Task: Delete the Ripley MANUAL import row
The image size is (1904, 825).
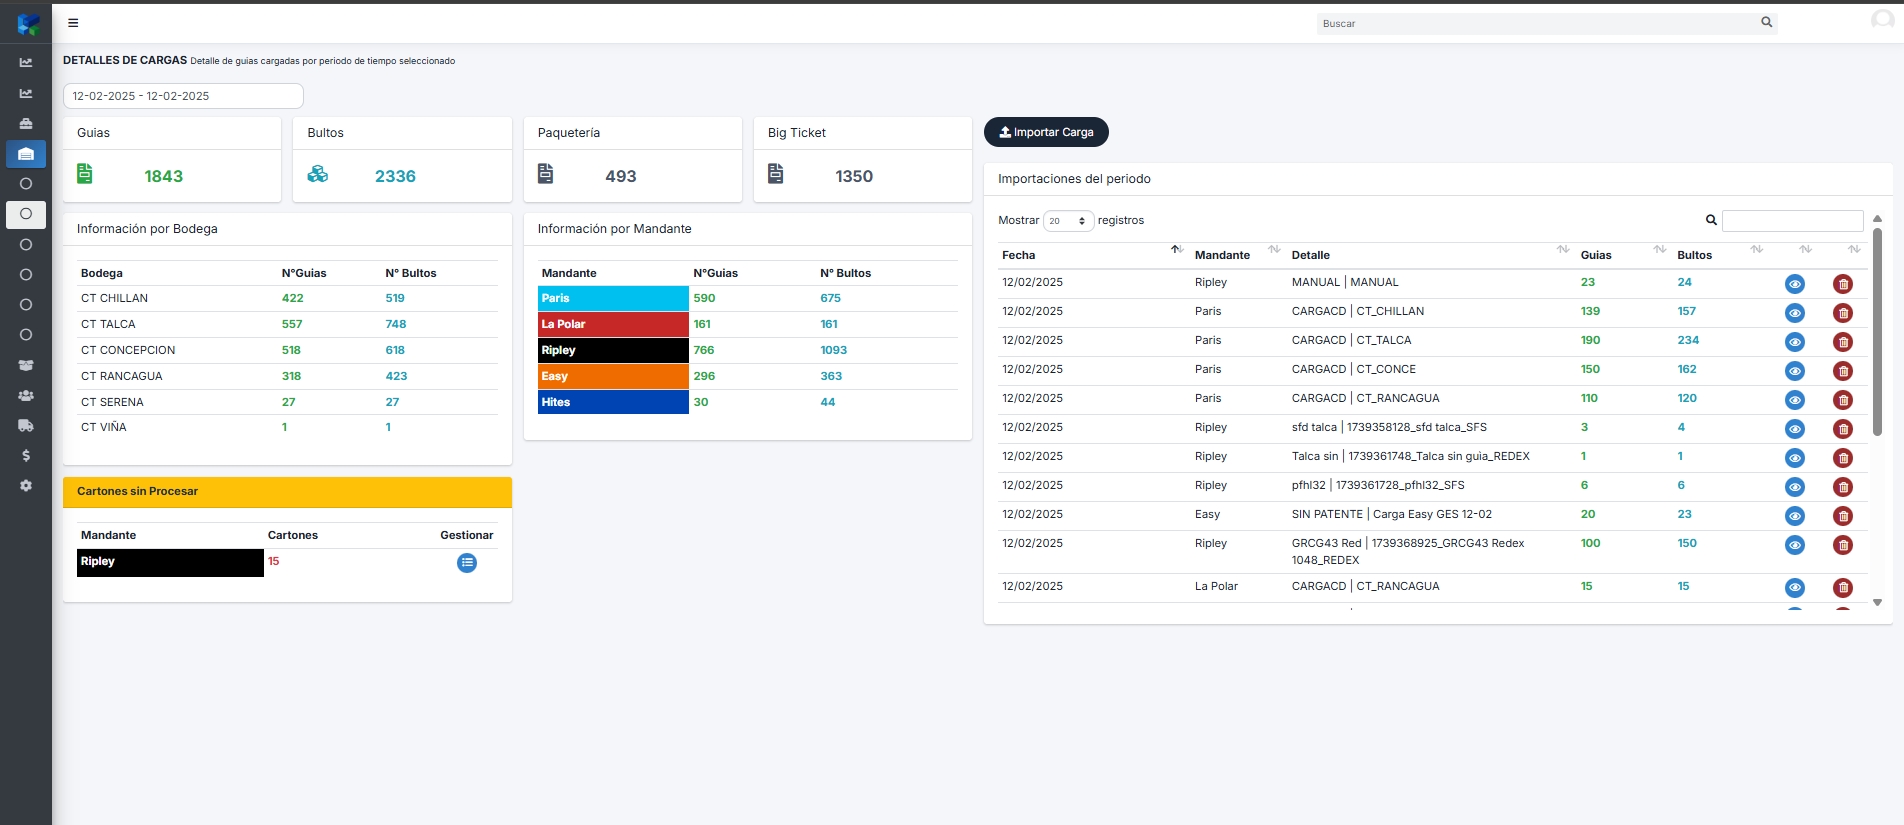Action: pyautogui.click(x=1842, y=284)
